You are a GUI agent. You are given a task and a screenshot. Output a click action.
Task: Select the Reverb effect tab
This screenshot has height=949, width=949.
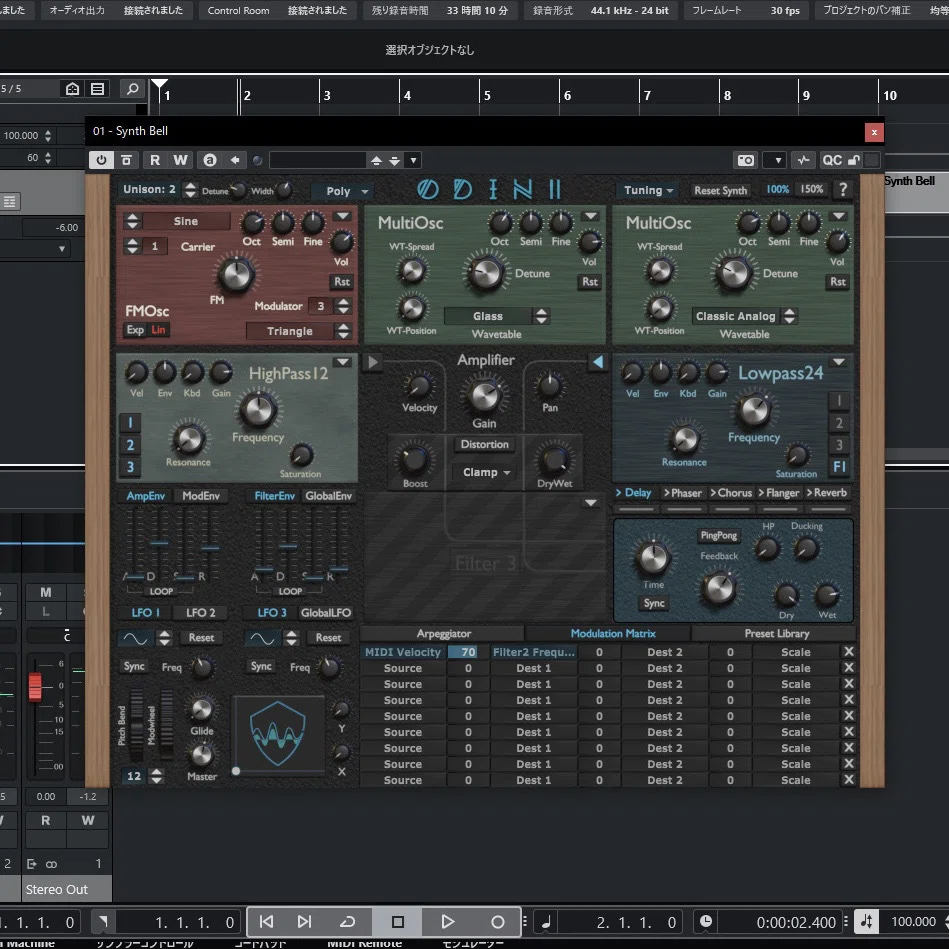point(827,493)
